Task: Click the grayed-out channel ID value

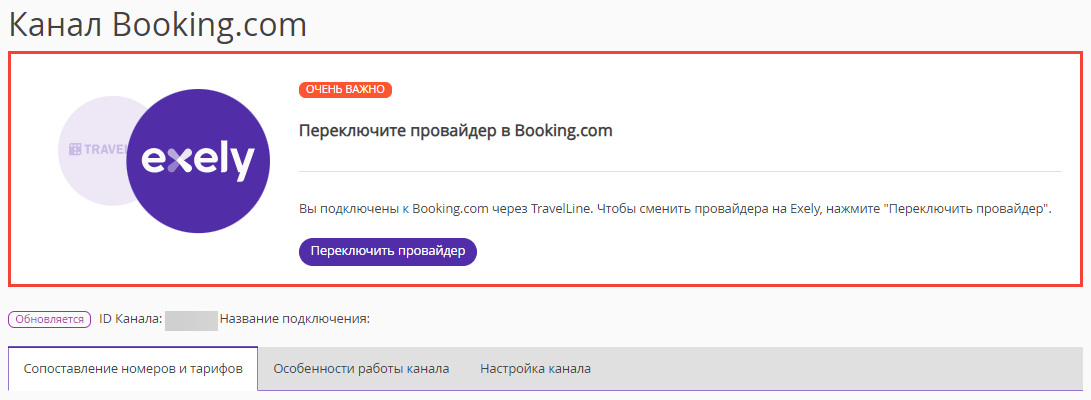Action: pyautogui.click(x=191, y=320)
